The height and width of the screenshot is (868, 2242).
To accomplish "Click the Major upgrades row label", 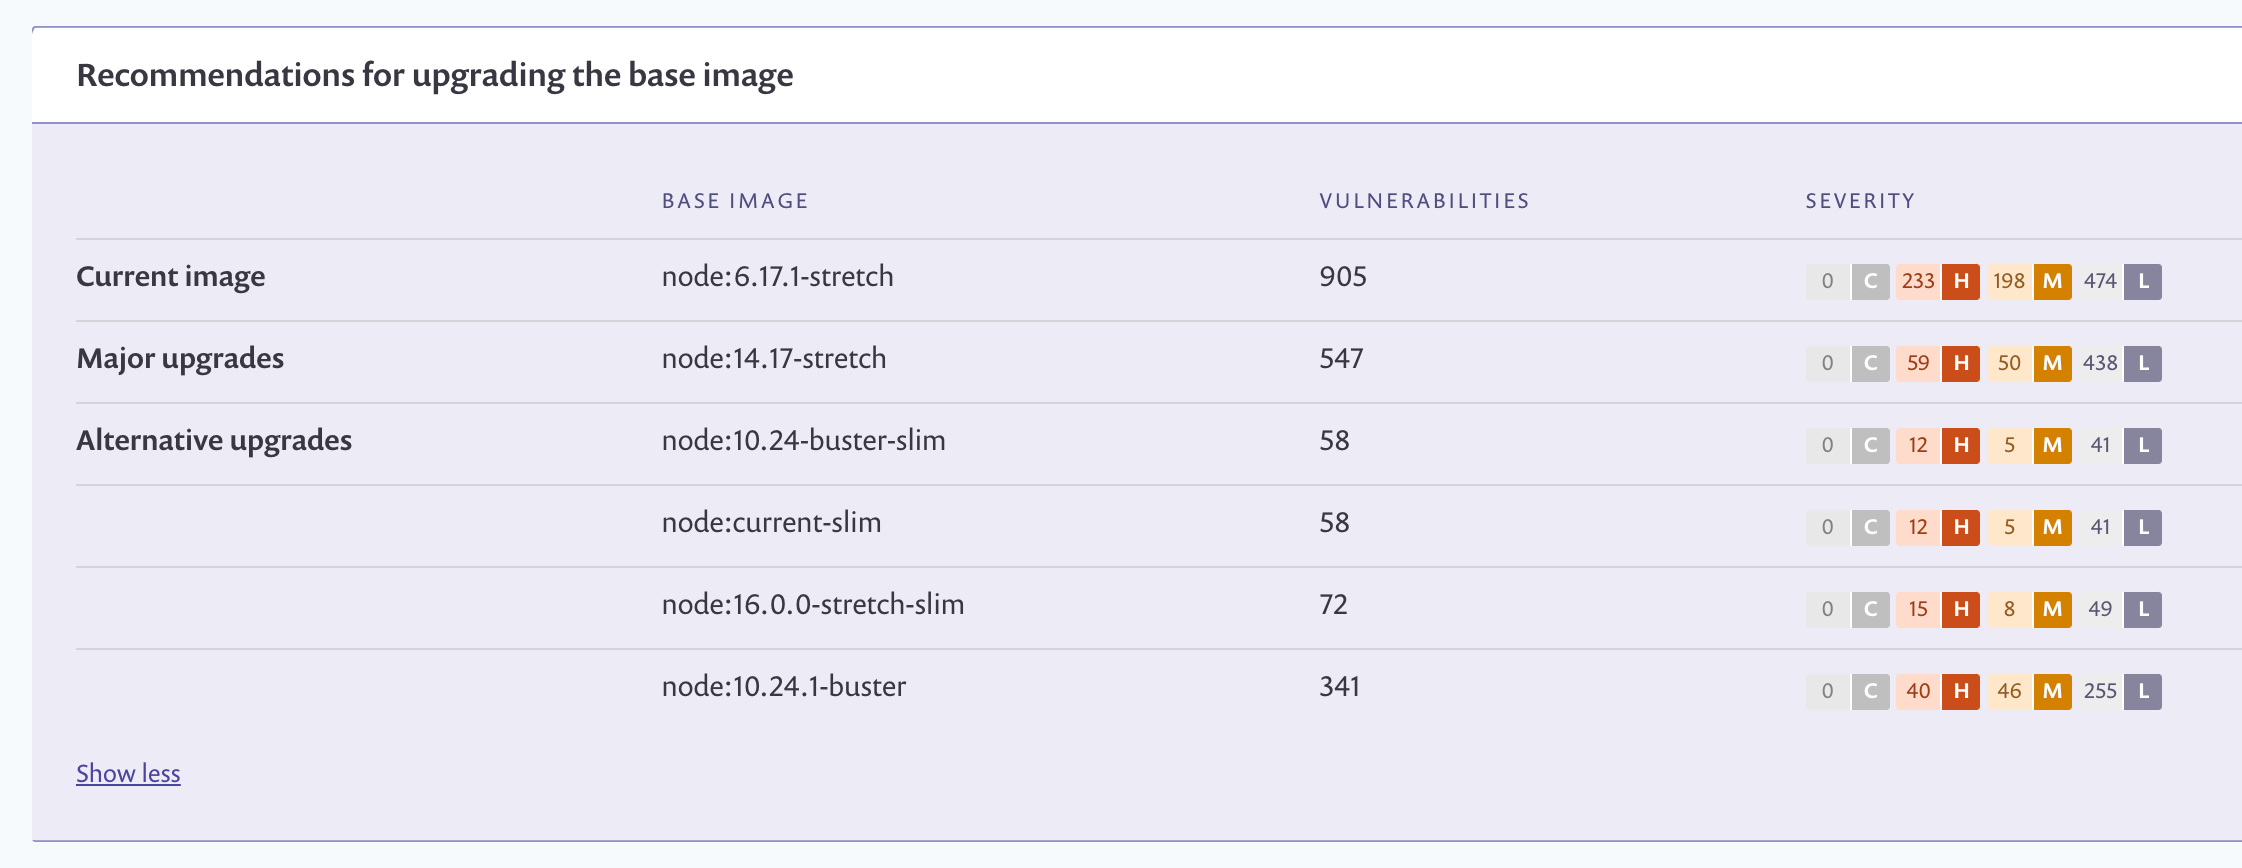I will coord(180,358).
